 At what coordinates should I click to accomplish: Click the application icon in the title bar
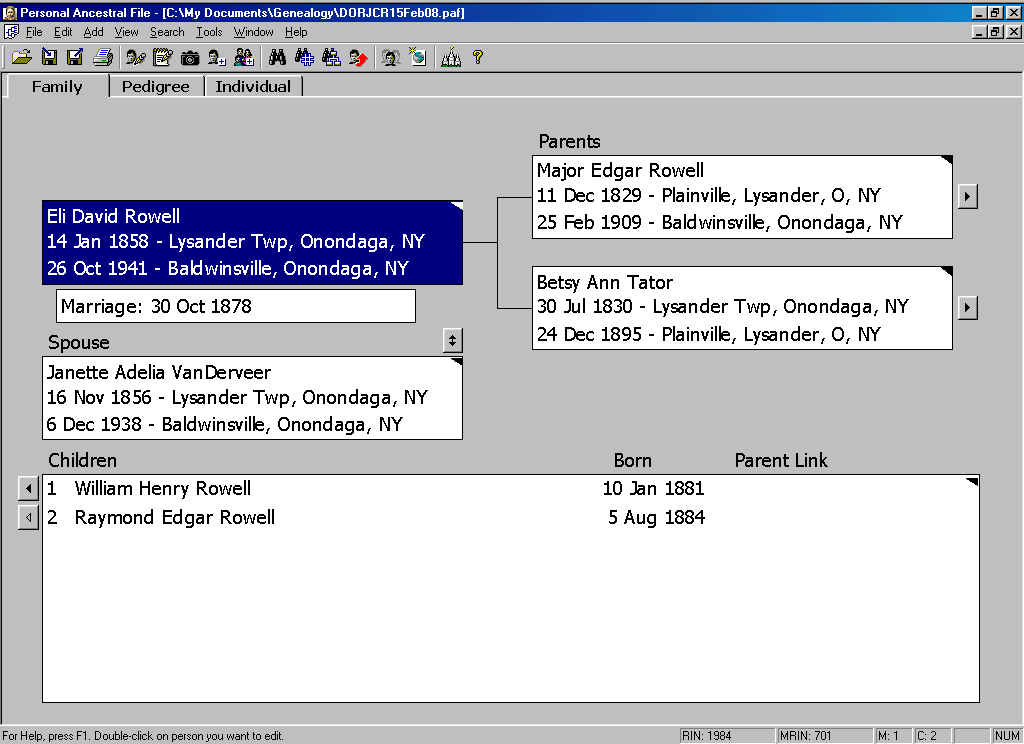pos(9,12)
